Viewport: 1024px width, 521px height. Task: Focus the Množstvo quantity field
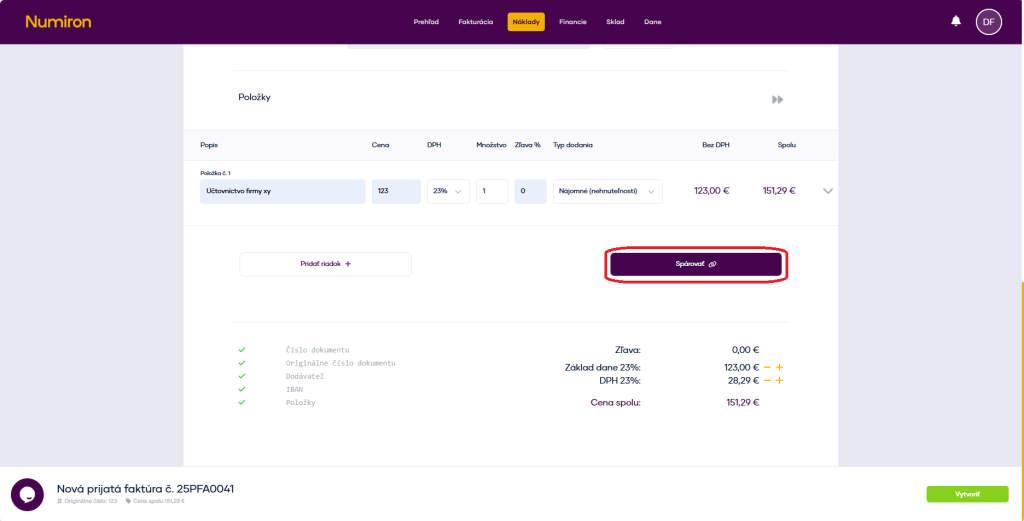[x=491, y=191]
